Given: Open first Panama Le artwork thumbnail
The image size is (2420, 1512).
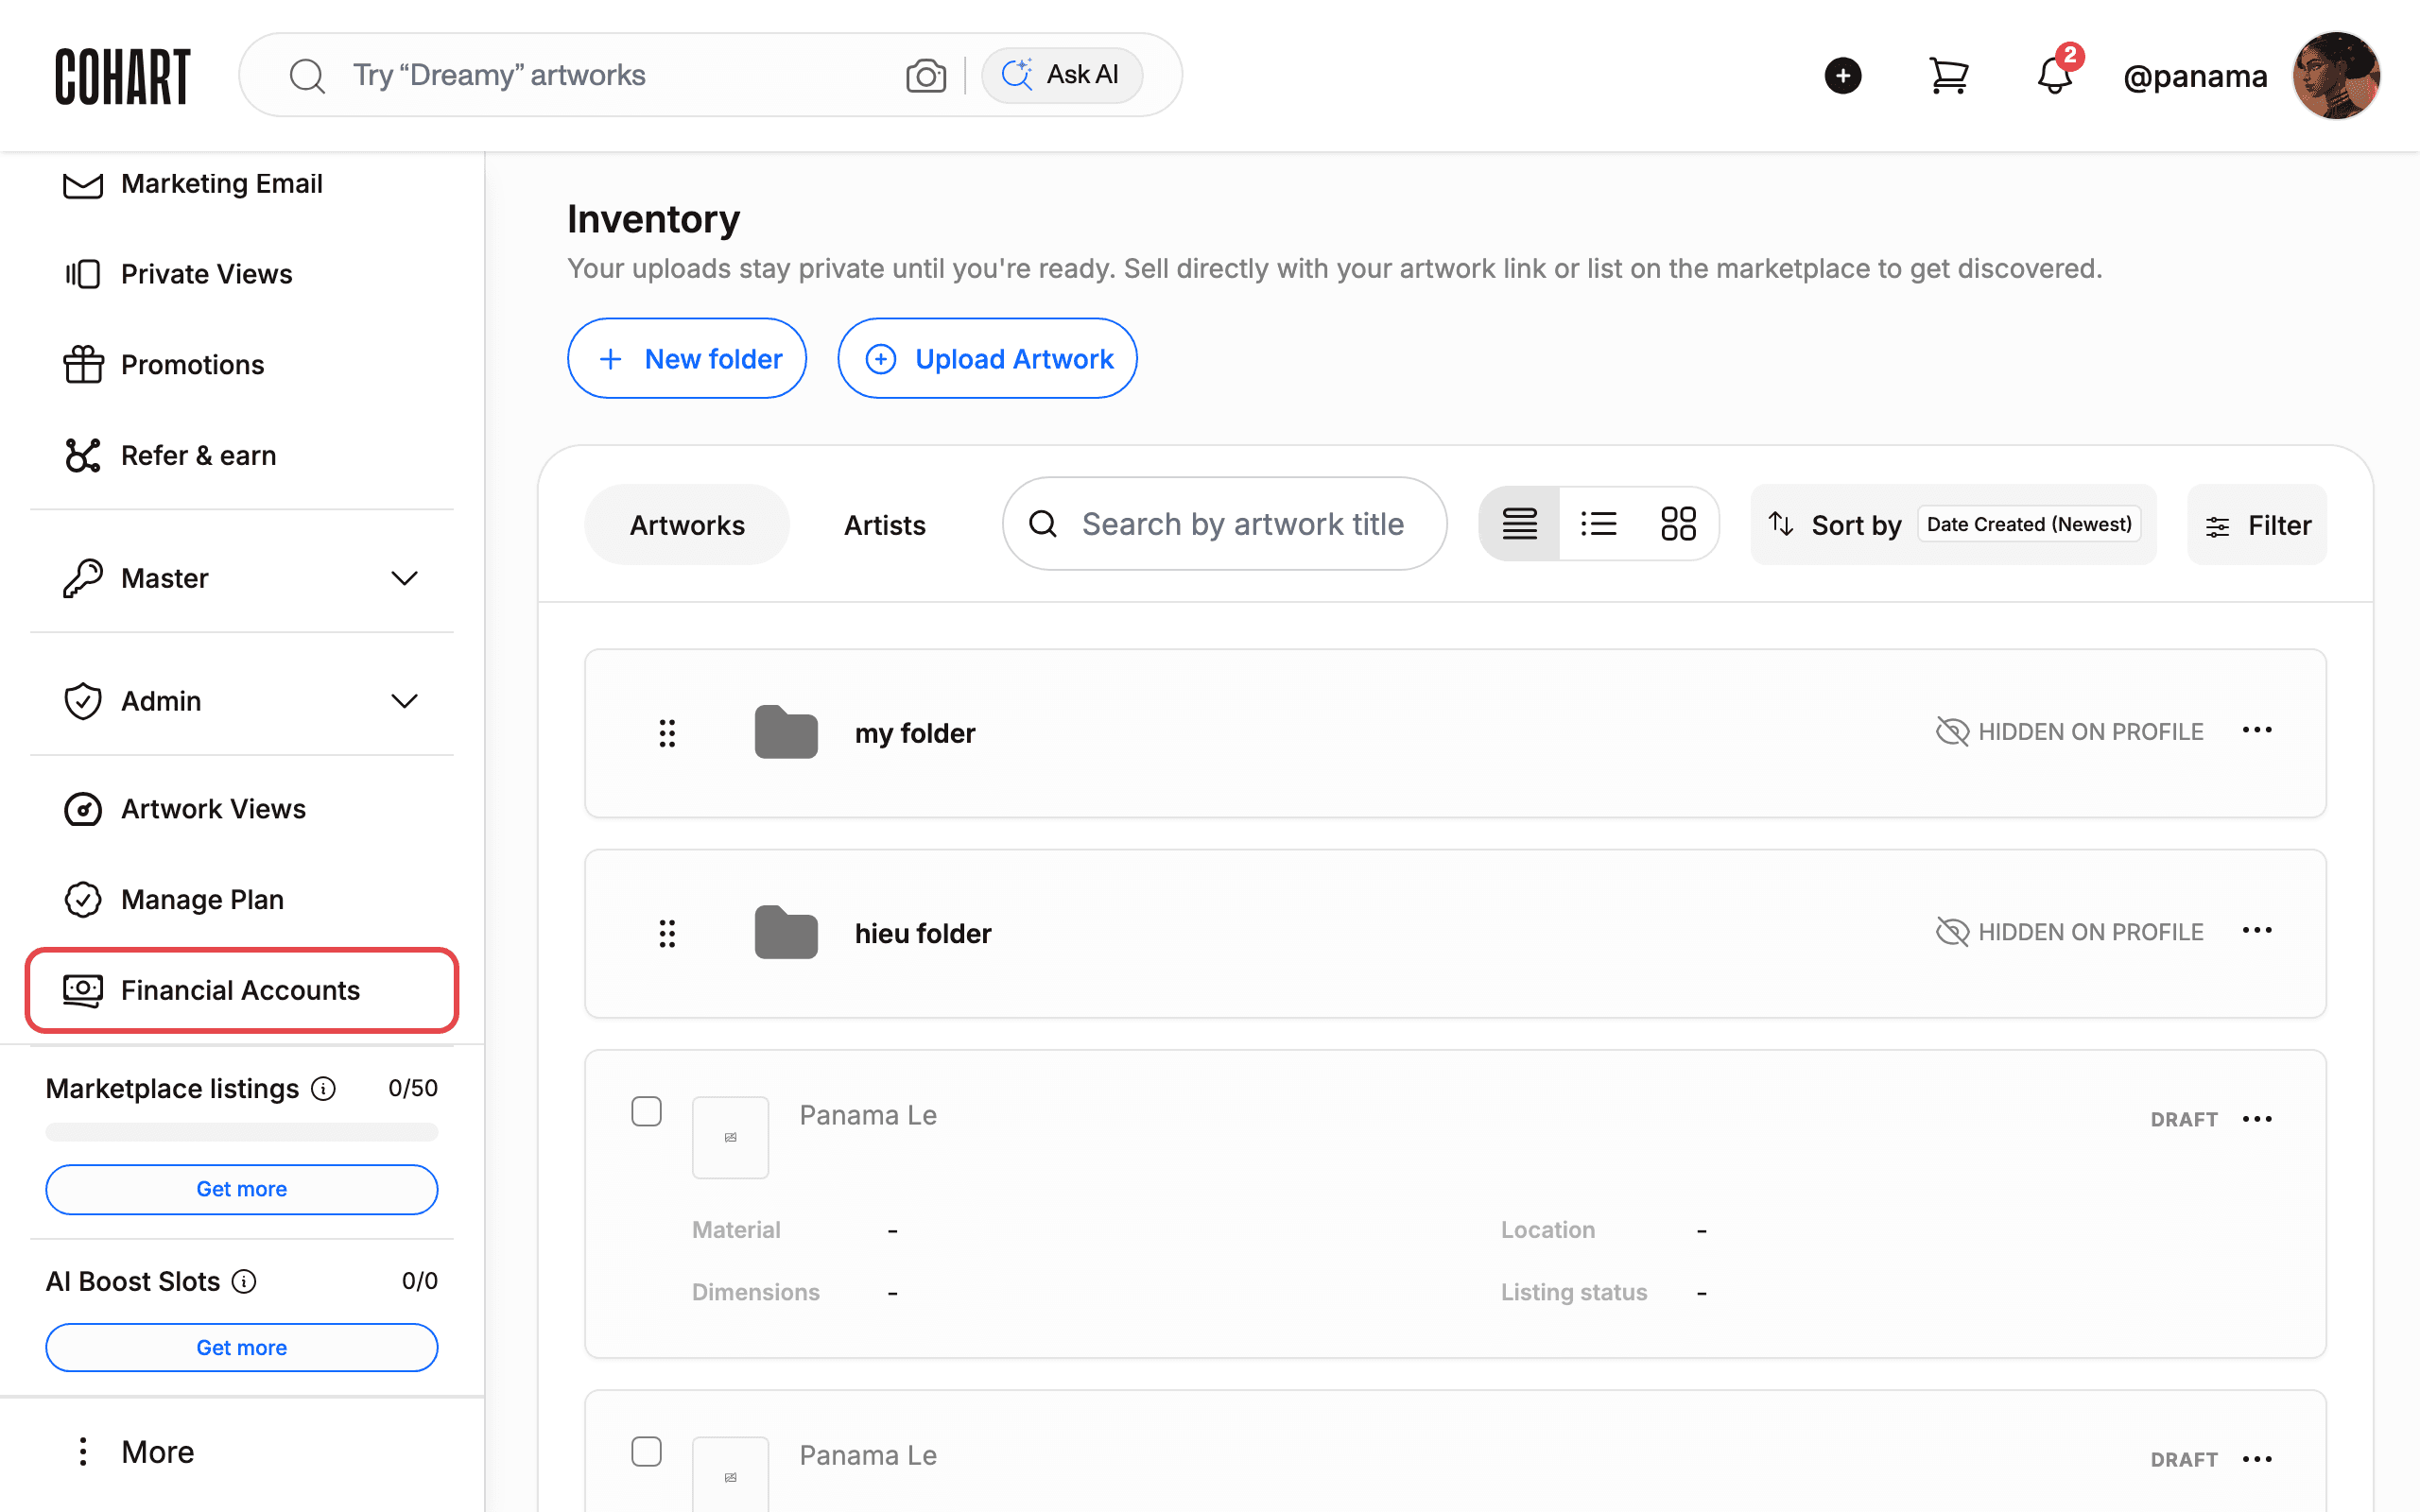Looking at the screenshot, I should coord(730,1137).
